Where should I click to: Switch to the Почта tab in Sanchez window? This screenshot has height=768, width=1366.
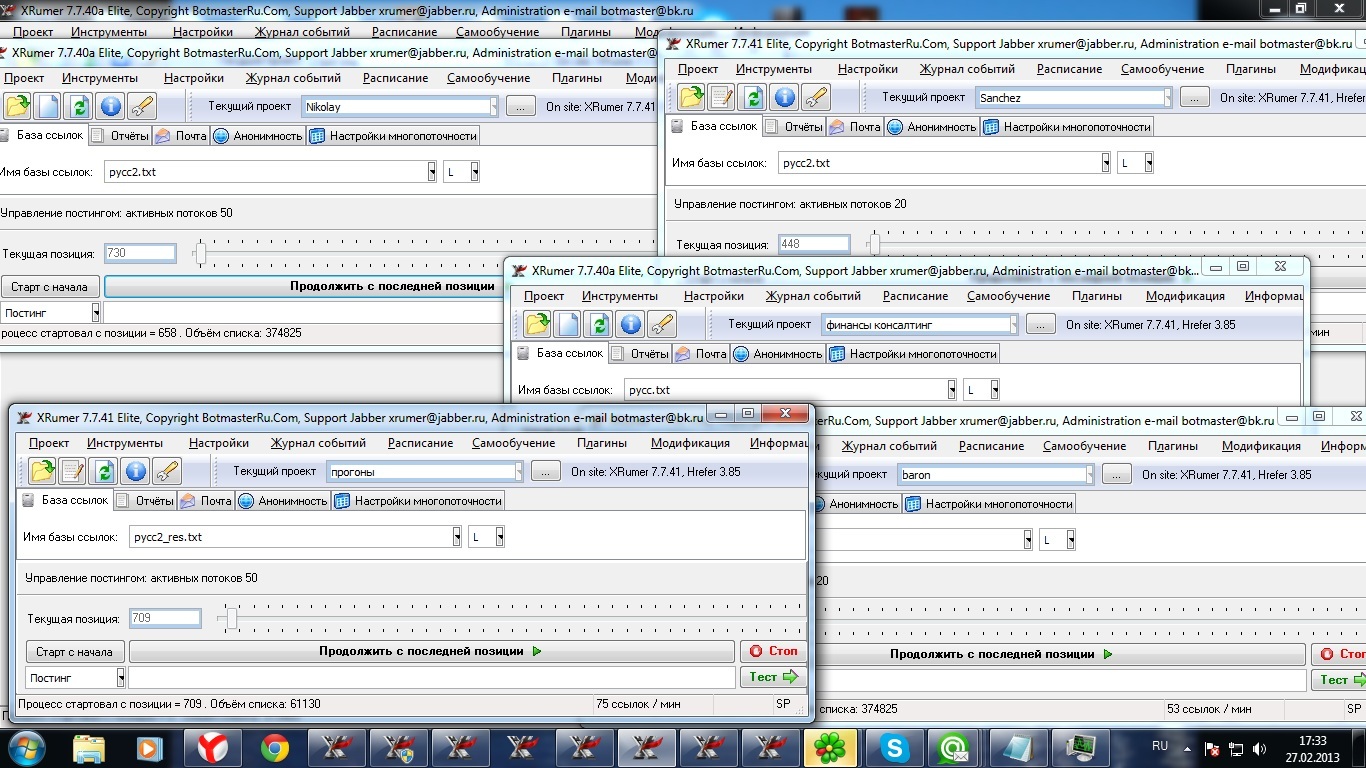855,127
